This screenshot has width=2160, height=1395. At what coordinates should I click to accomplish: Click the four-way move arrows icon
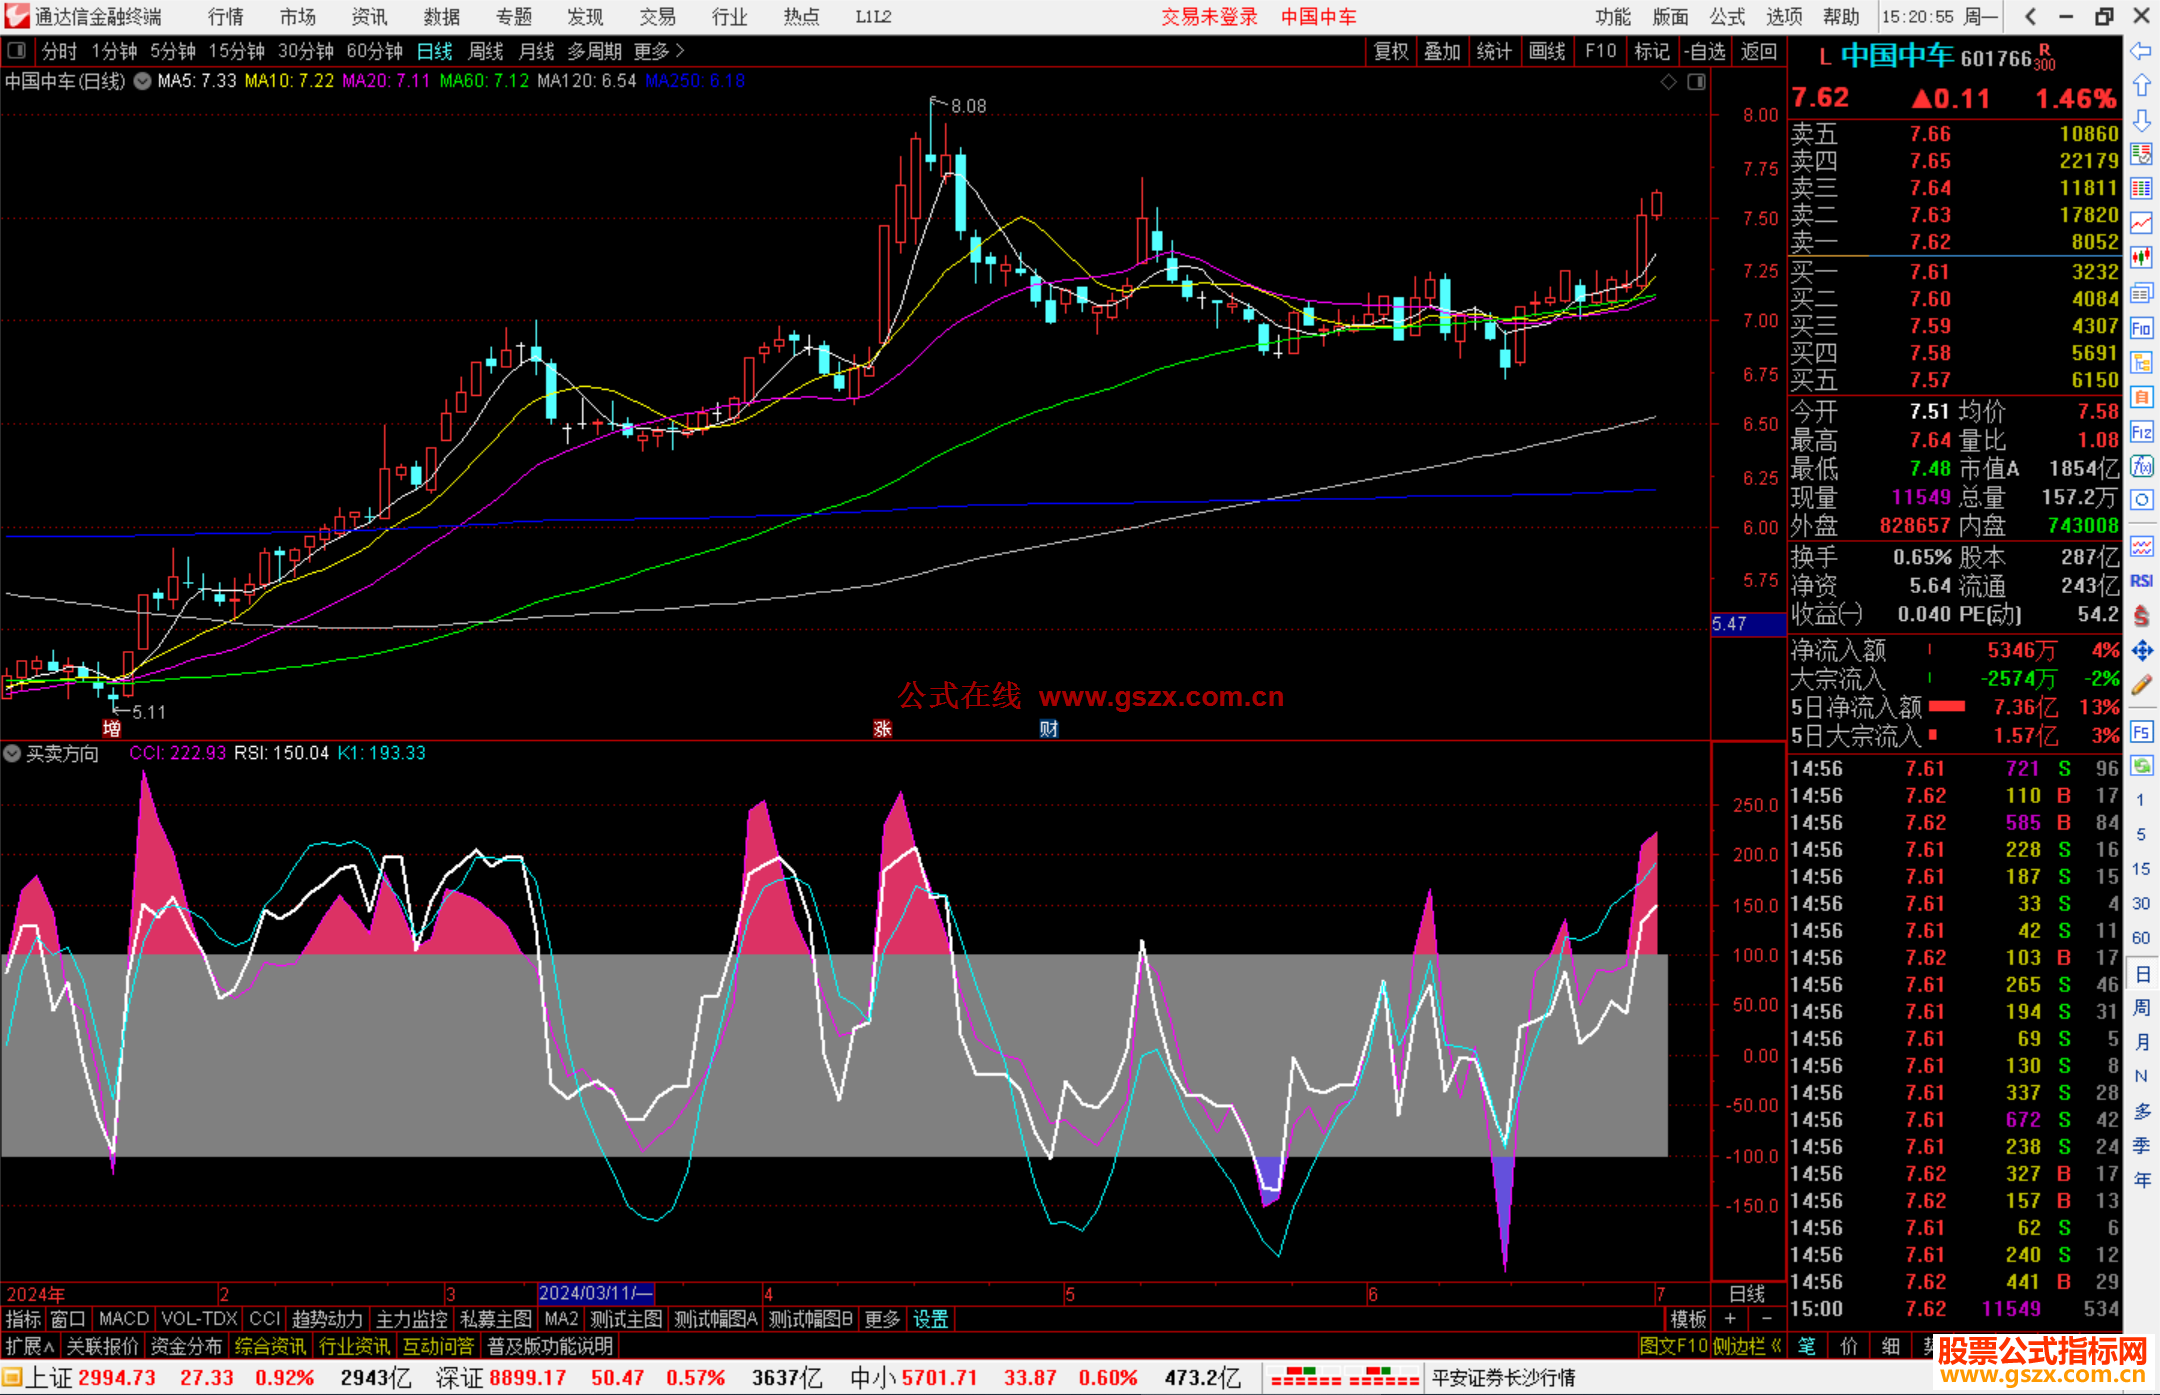click(2141, 651)
